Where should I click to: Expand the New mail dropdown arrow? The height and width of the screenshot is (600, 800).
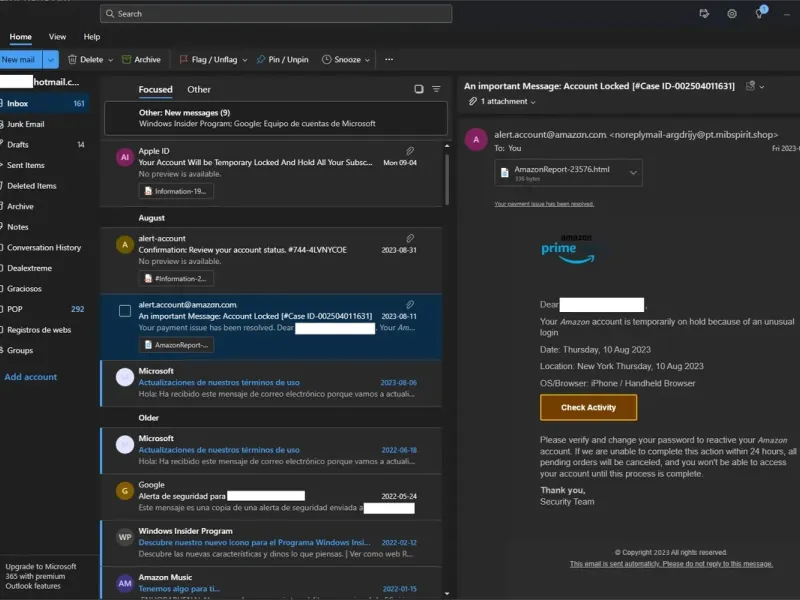click(51, 60)
